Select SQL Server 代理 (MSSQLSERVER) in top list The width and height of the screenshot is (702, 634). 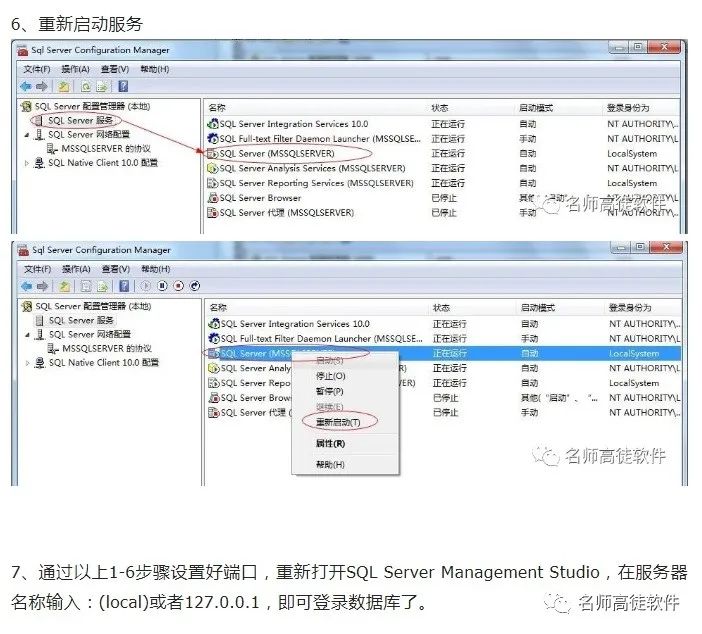coord(287,212)
